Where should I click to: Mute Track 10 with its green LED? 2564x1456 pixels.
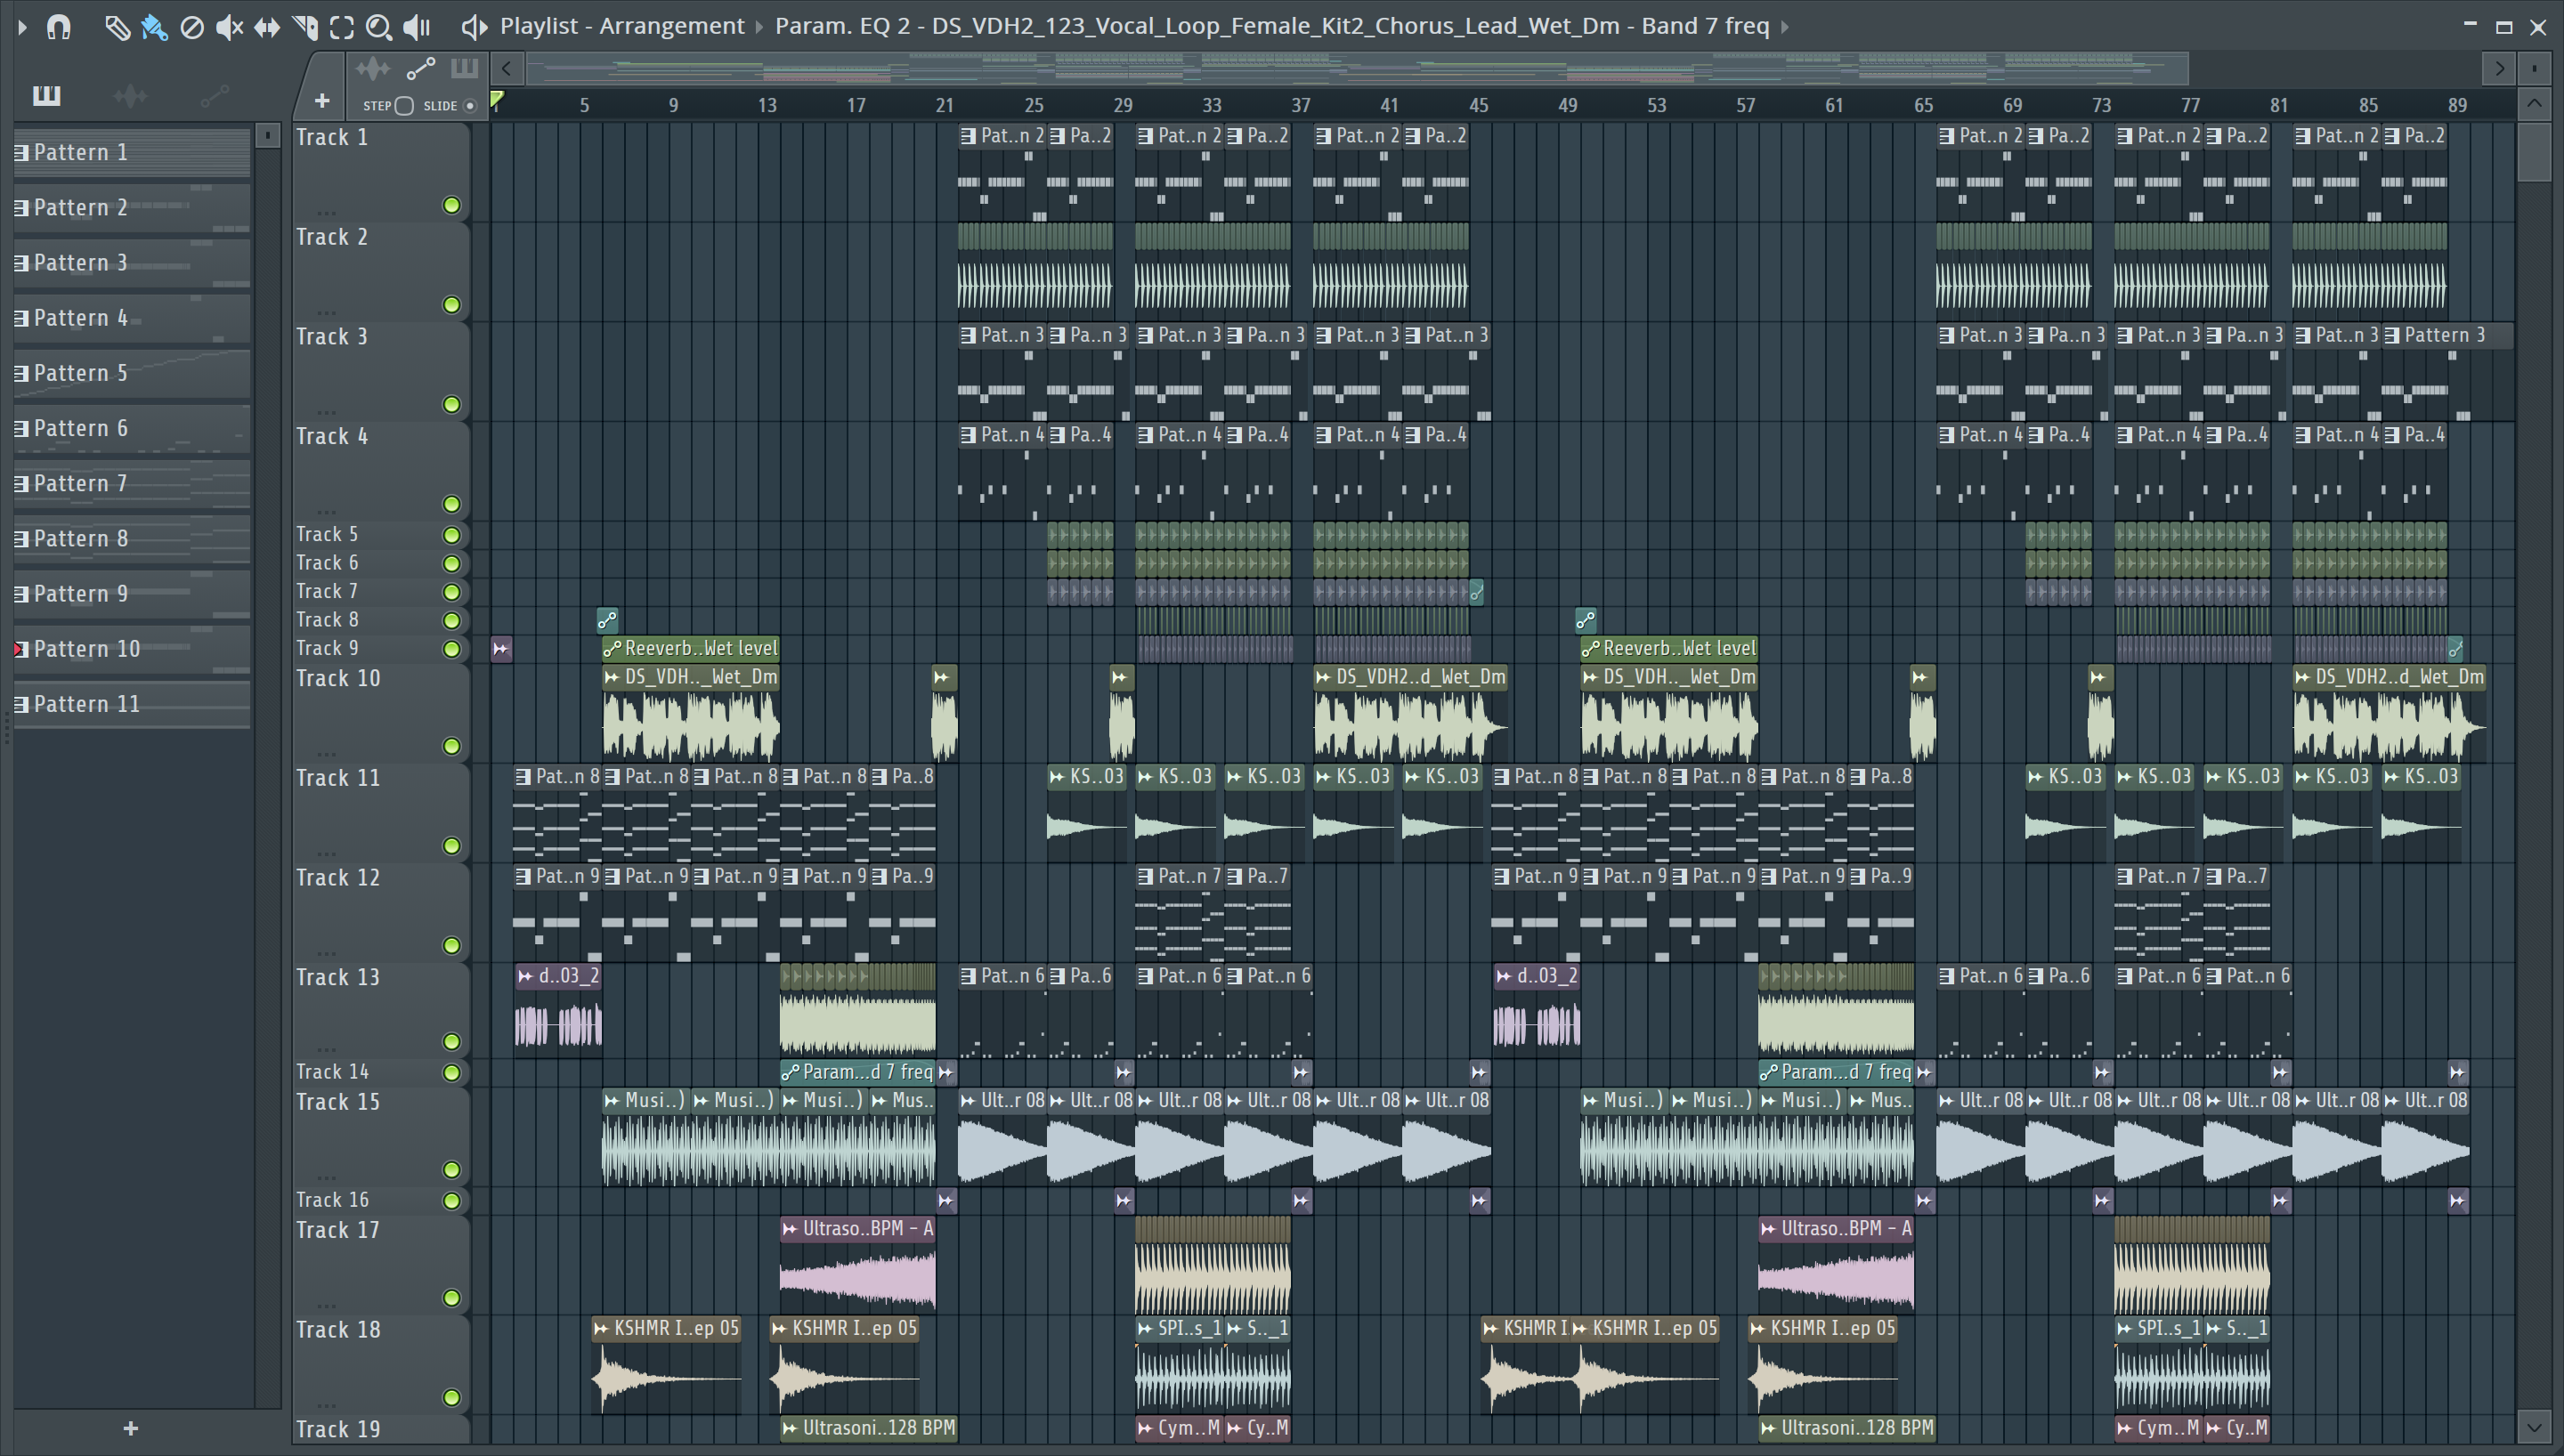point(452,746)
